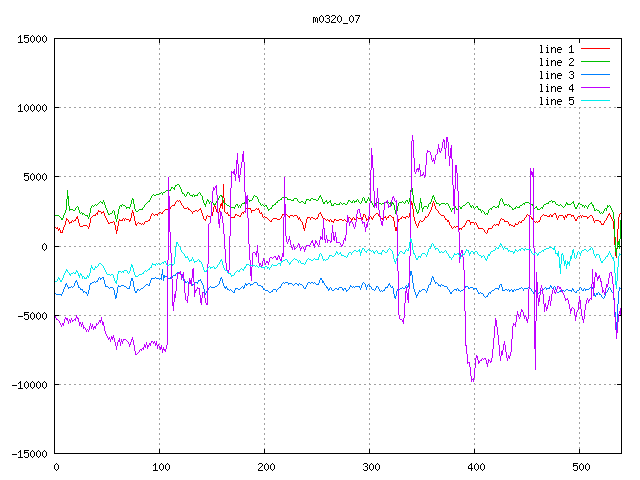Select the 'line 2' legend label
This screenshot has height=480, width=640.
pos(556,62)
